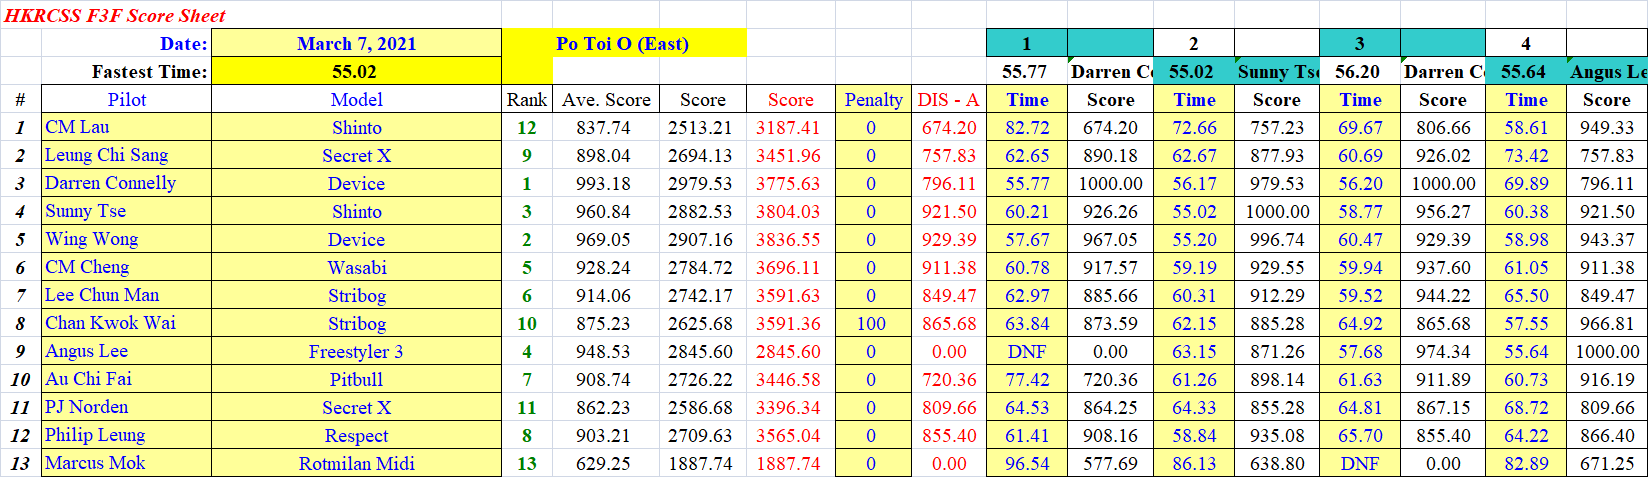Click the Rank column header
Viewport: 1648px width, 477px height.
click(x=526, y=99)
